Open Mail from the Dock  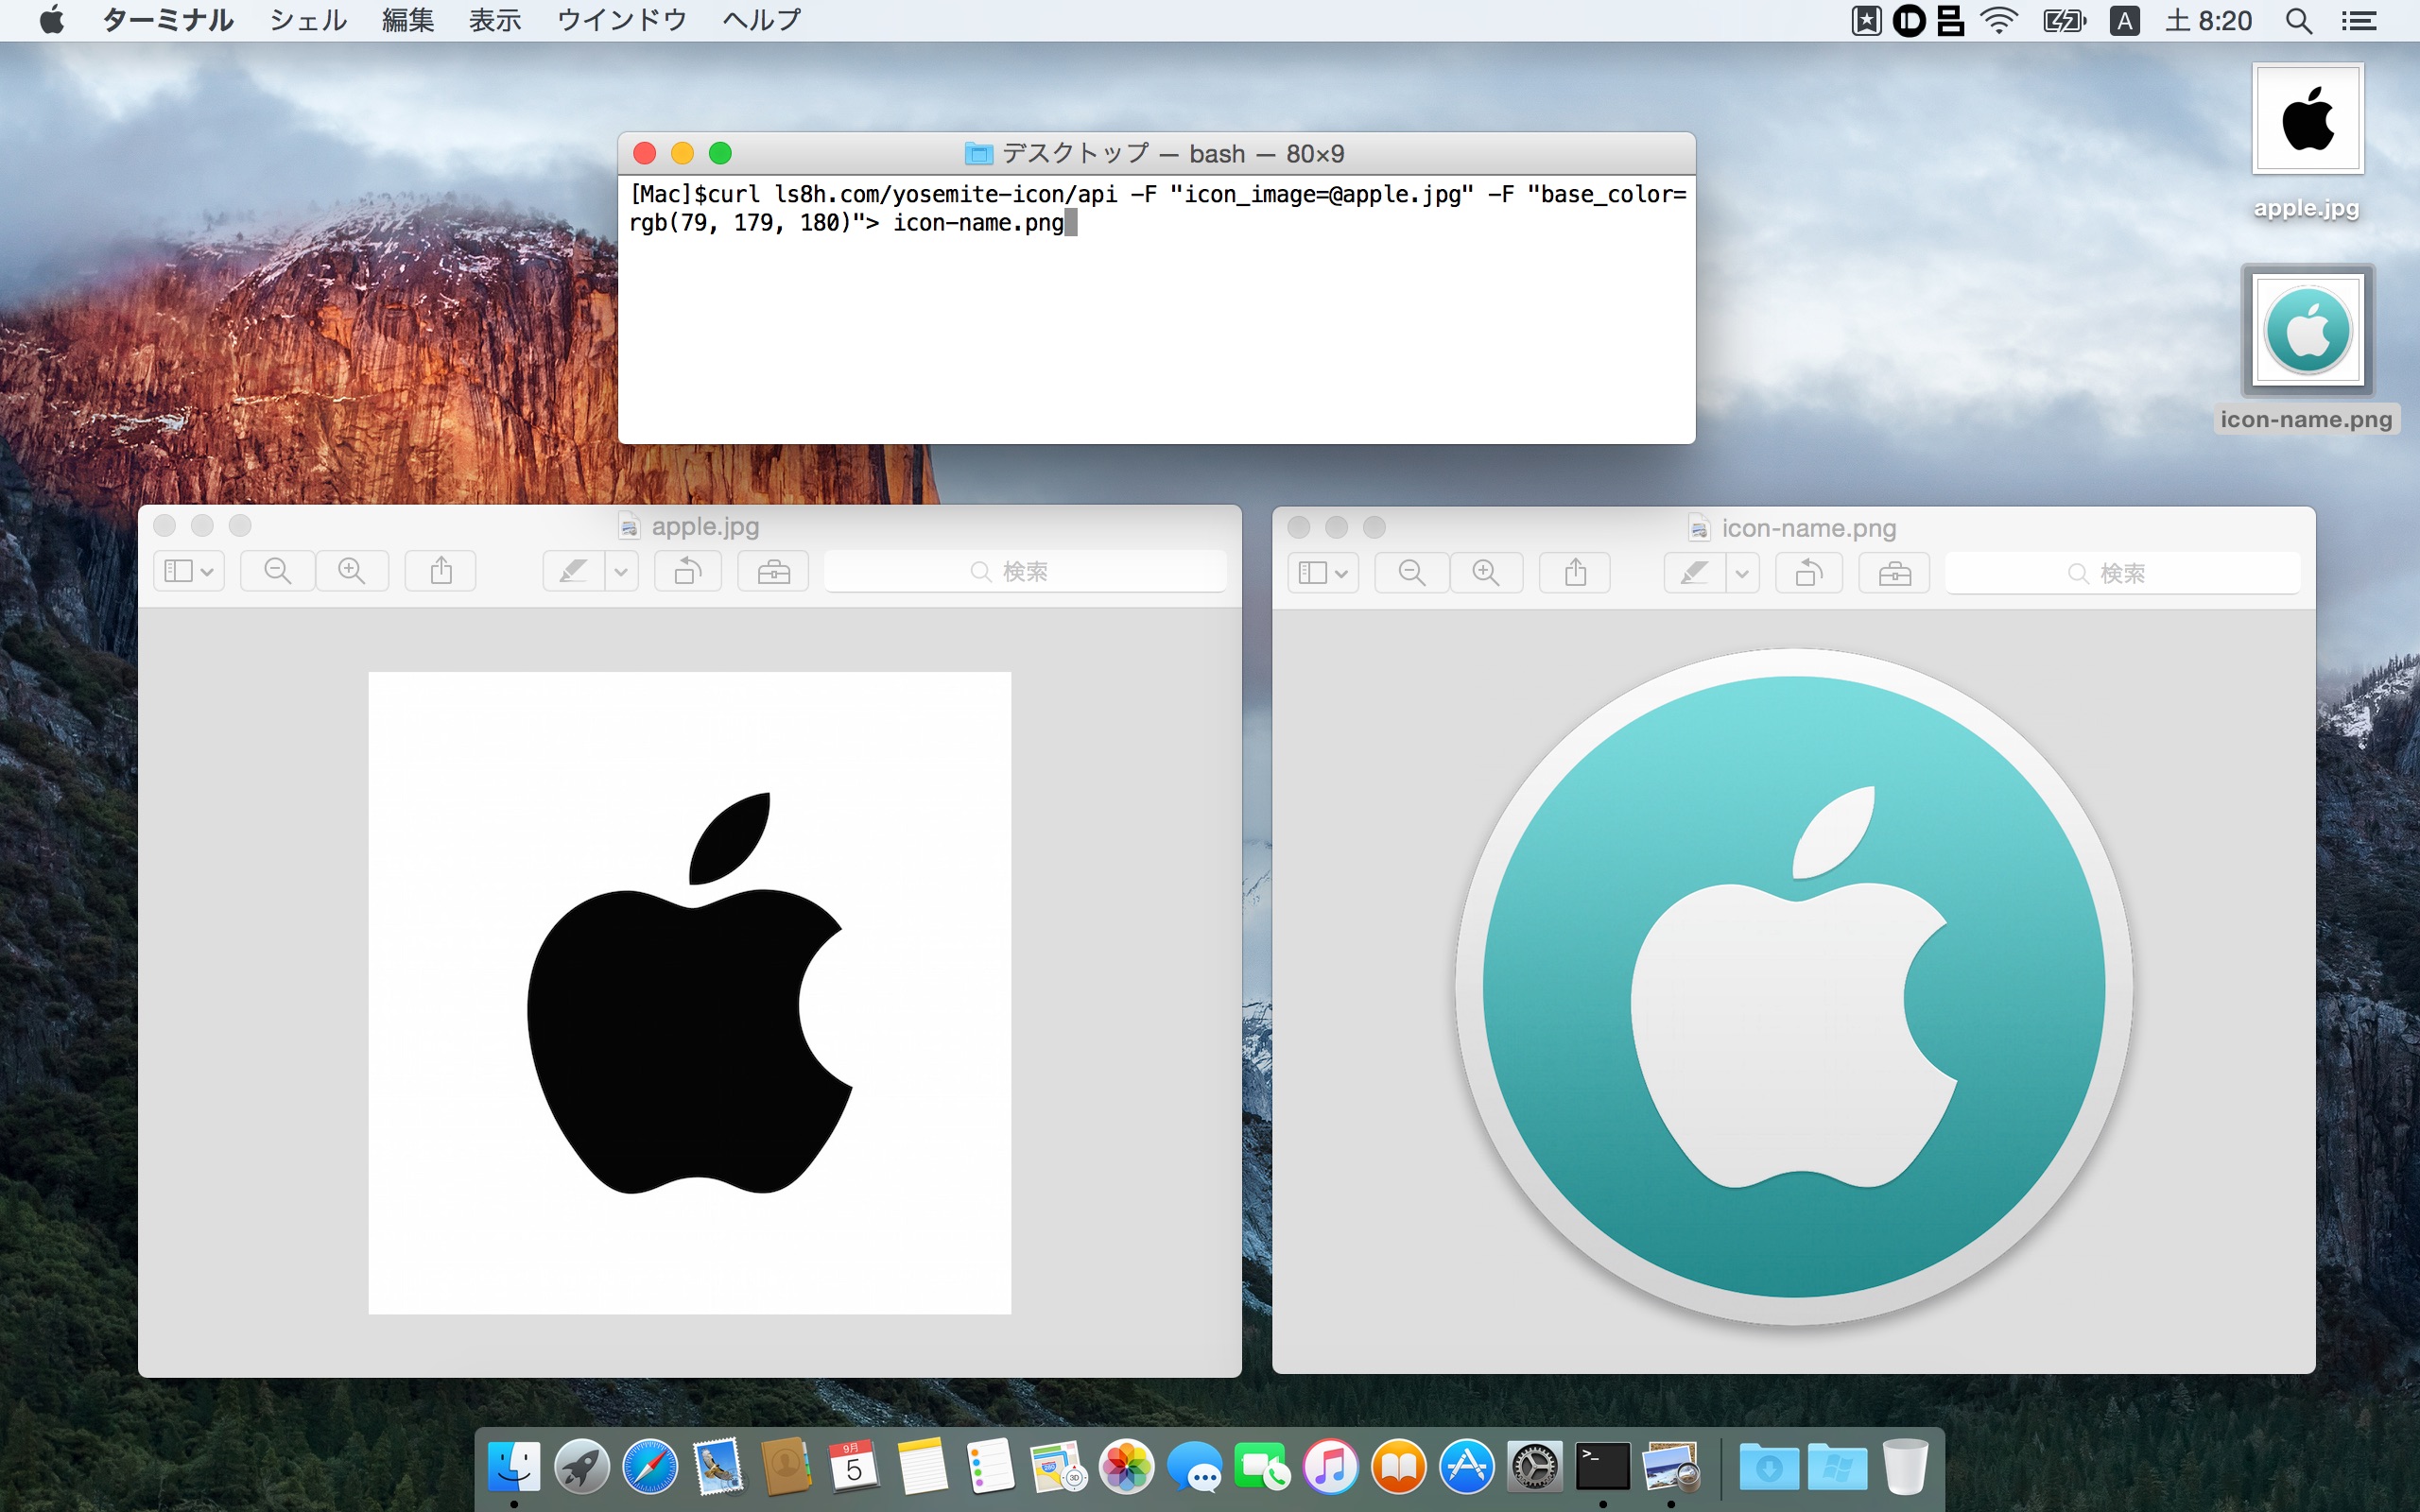tap(718, 1467)
